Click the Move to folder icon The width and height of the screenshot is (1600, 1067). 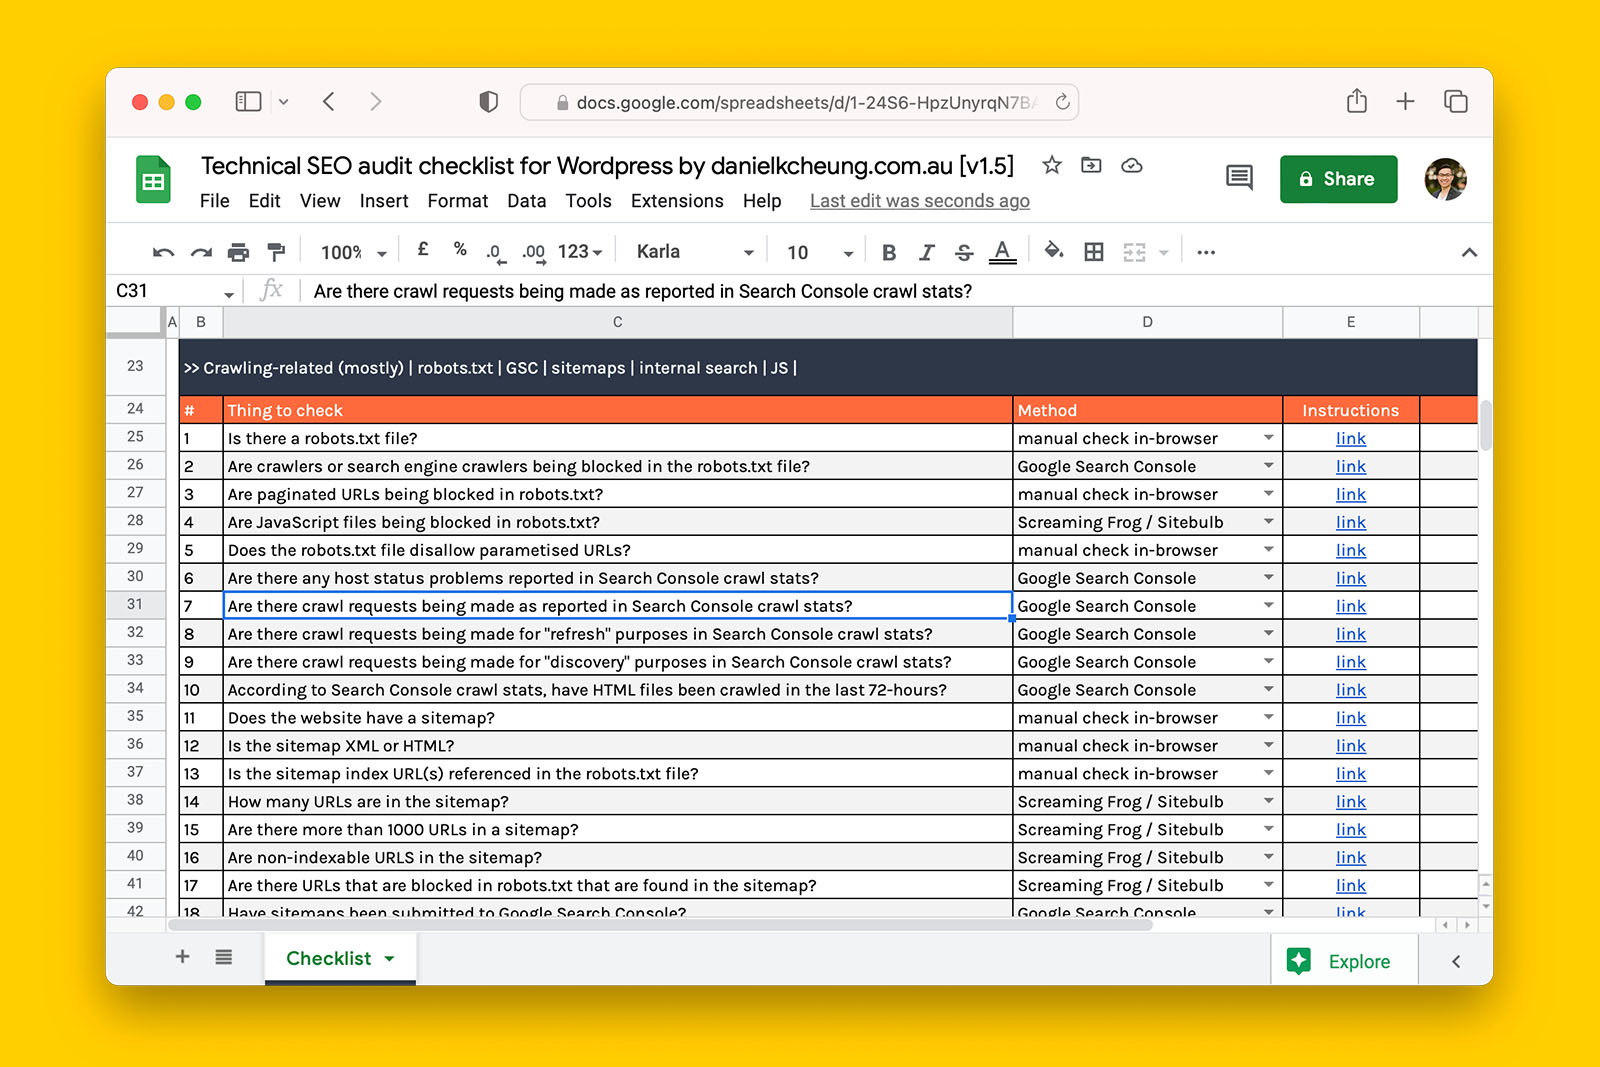coord(1091,165)
